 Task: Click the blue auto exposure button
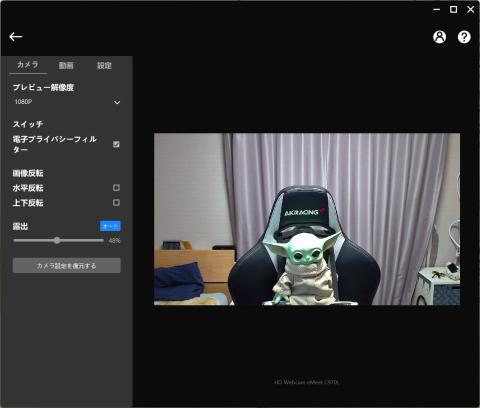click(110, 226)
